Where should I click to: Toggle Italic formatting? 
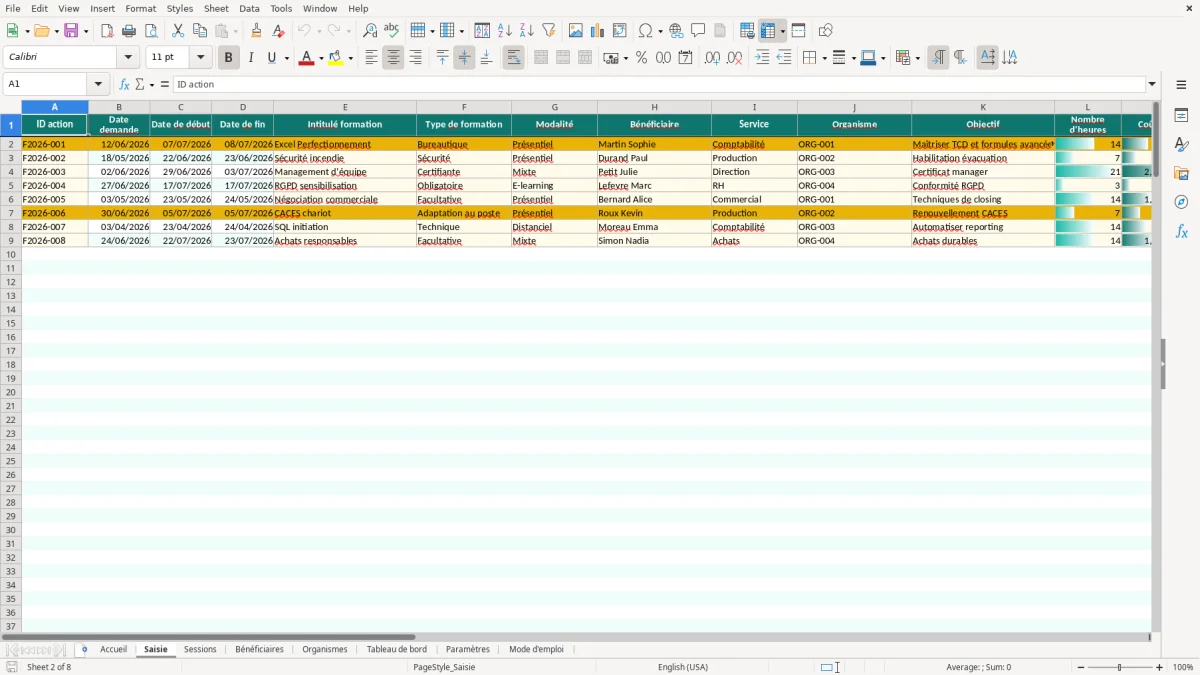251,58
